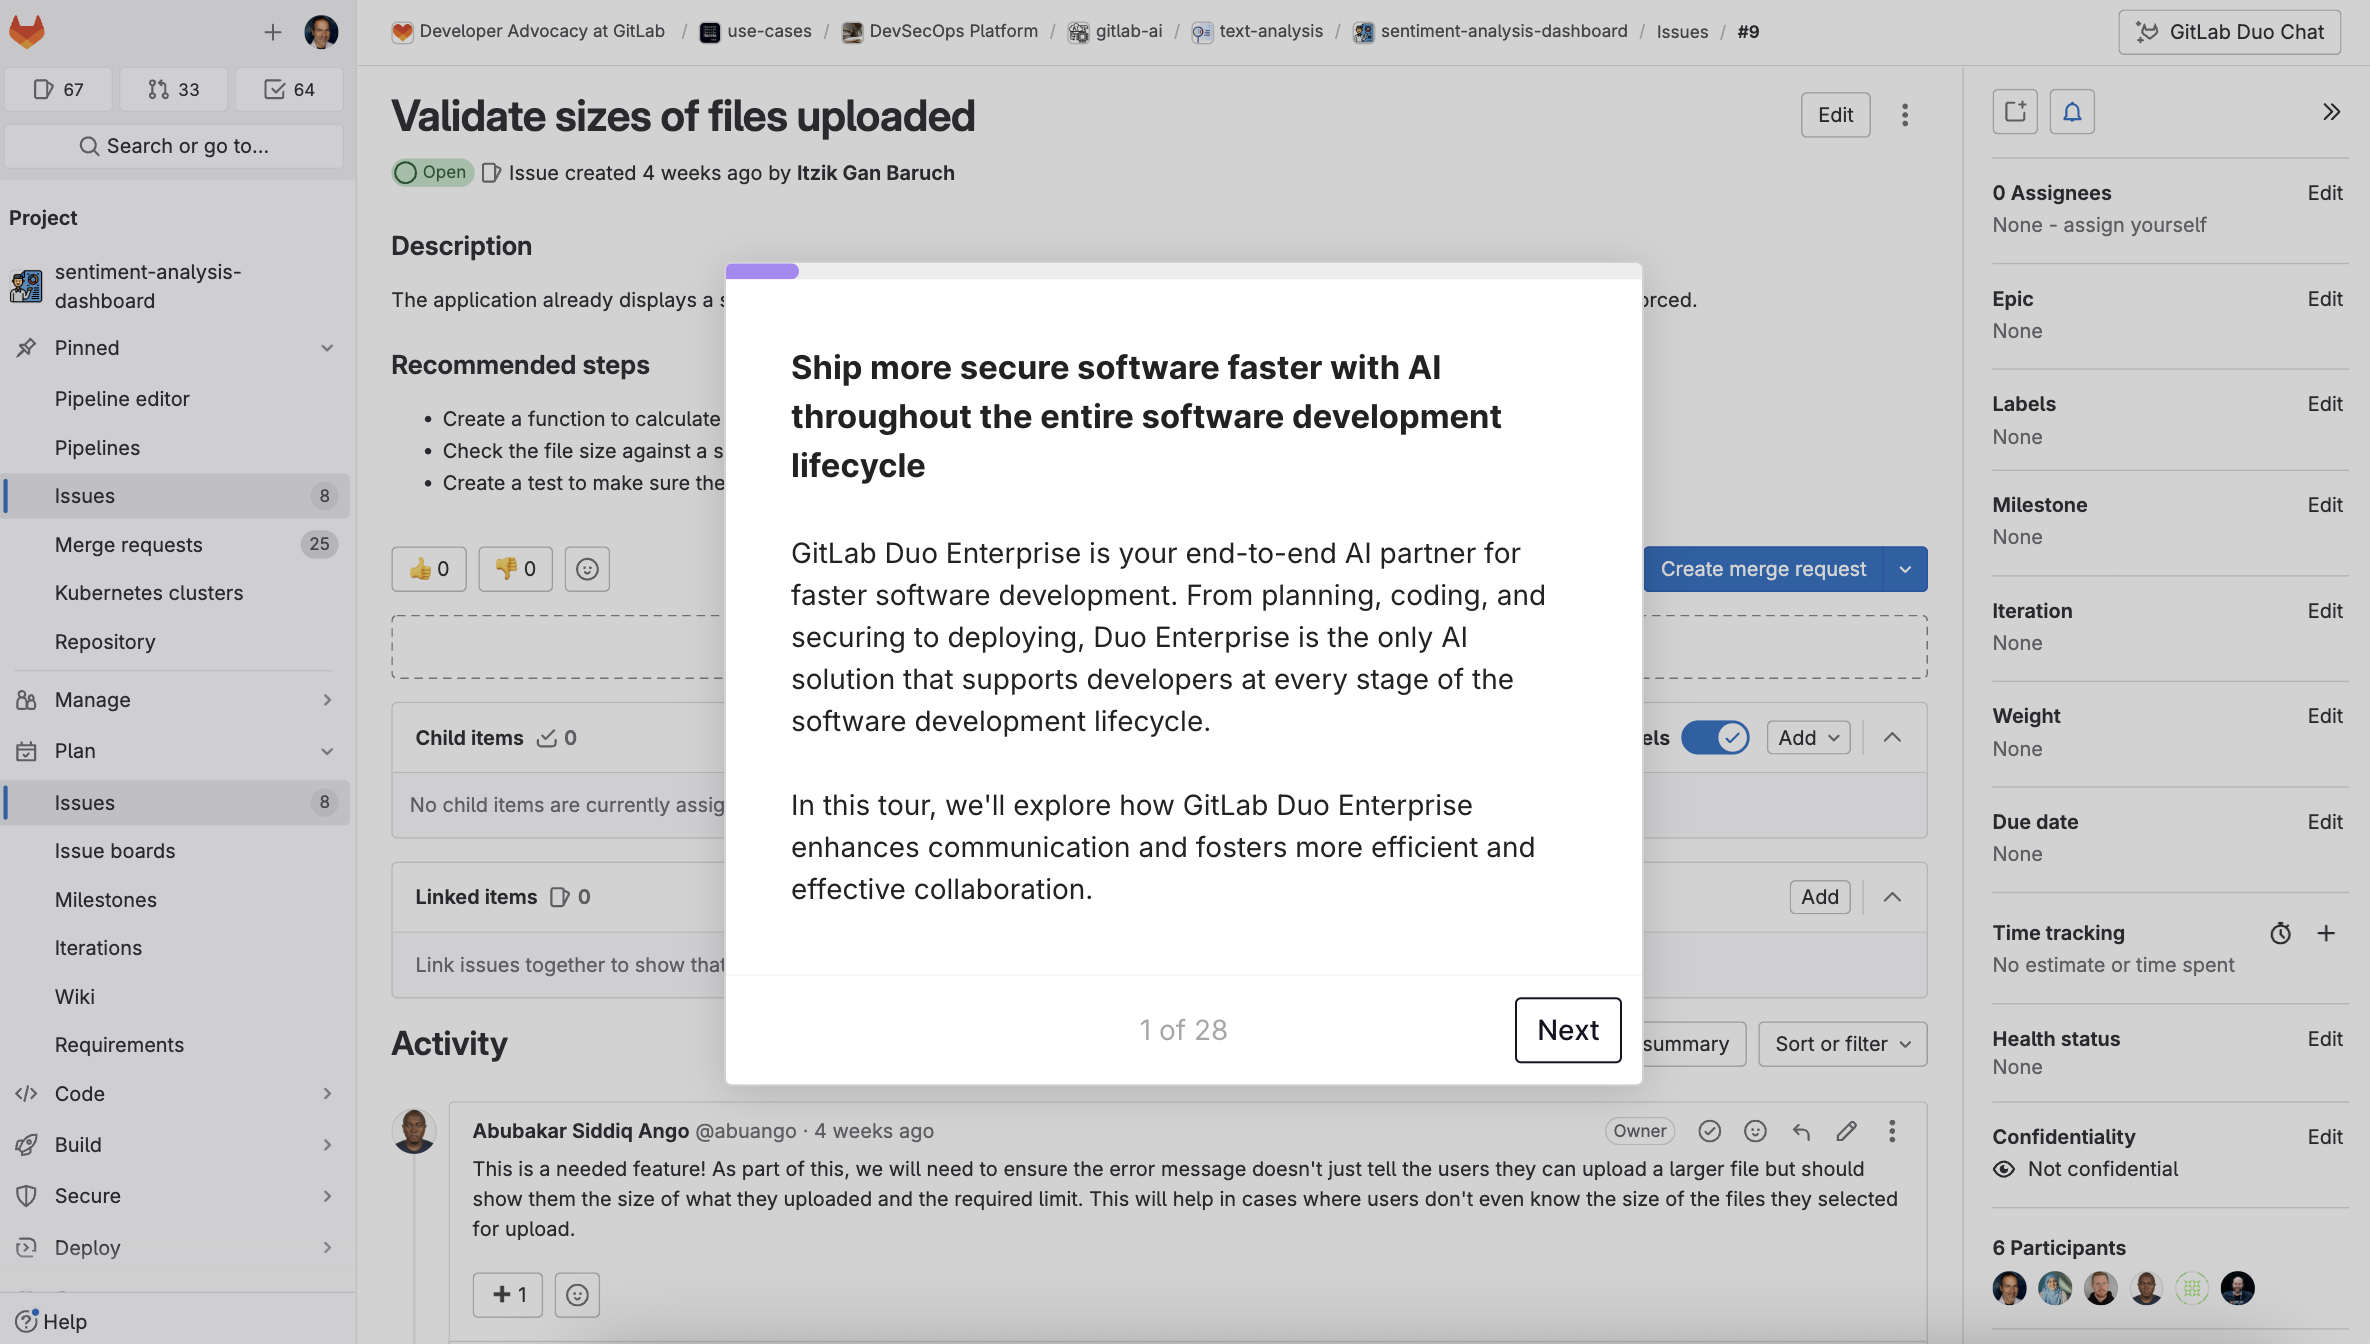Click the +1 reaction on comment
This screenshot has width=2370, height=1344.
click(508, 1295)
